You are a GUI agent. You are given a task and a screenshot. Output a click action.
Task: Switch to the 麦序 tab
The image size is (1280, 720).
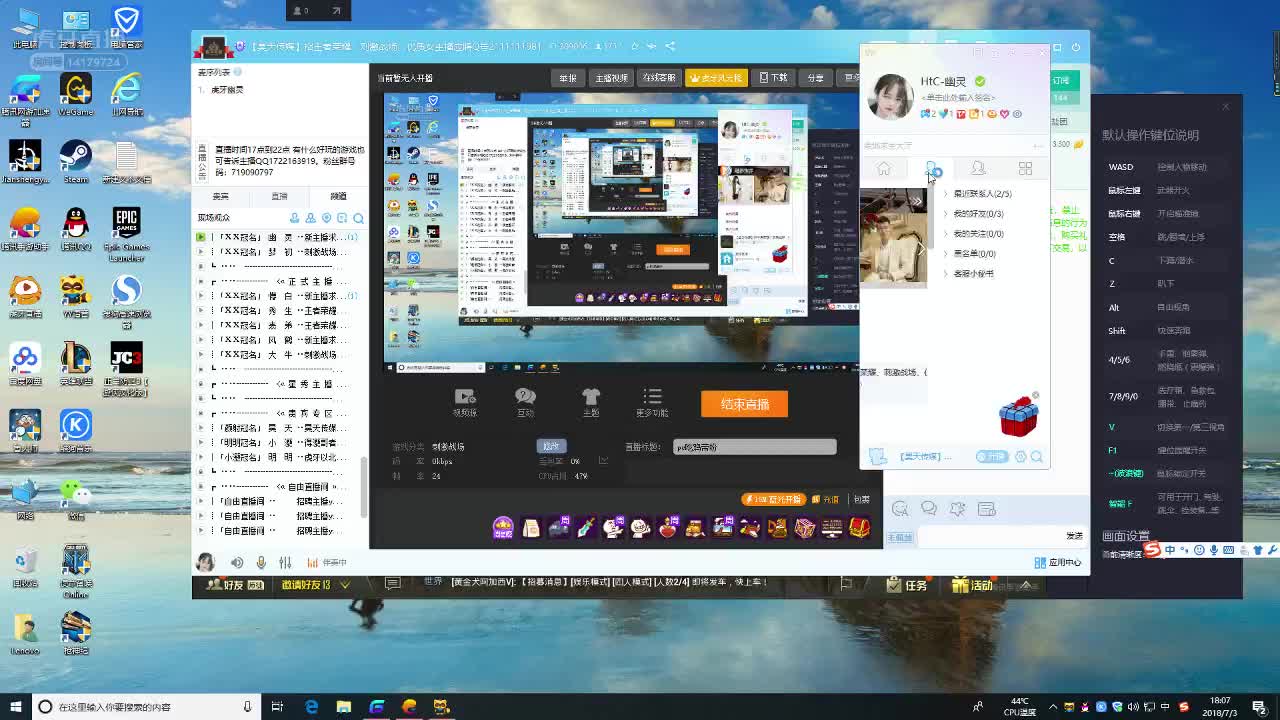tap(221, 196)
